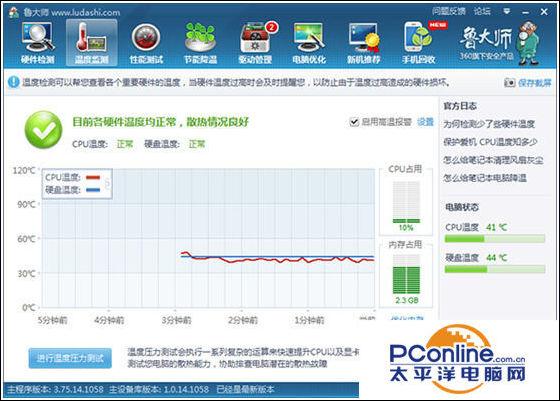
Task: Open 怎么给笔记本电脑降温 article
Action: pyautogui.click(x=485, y=178)
